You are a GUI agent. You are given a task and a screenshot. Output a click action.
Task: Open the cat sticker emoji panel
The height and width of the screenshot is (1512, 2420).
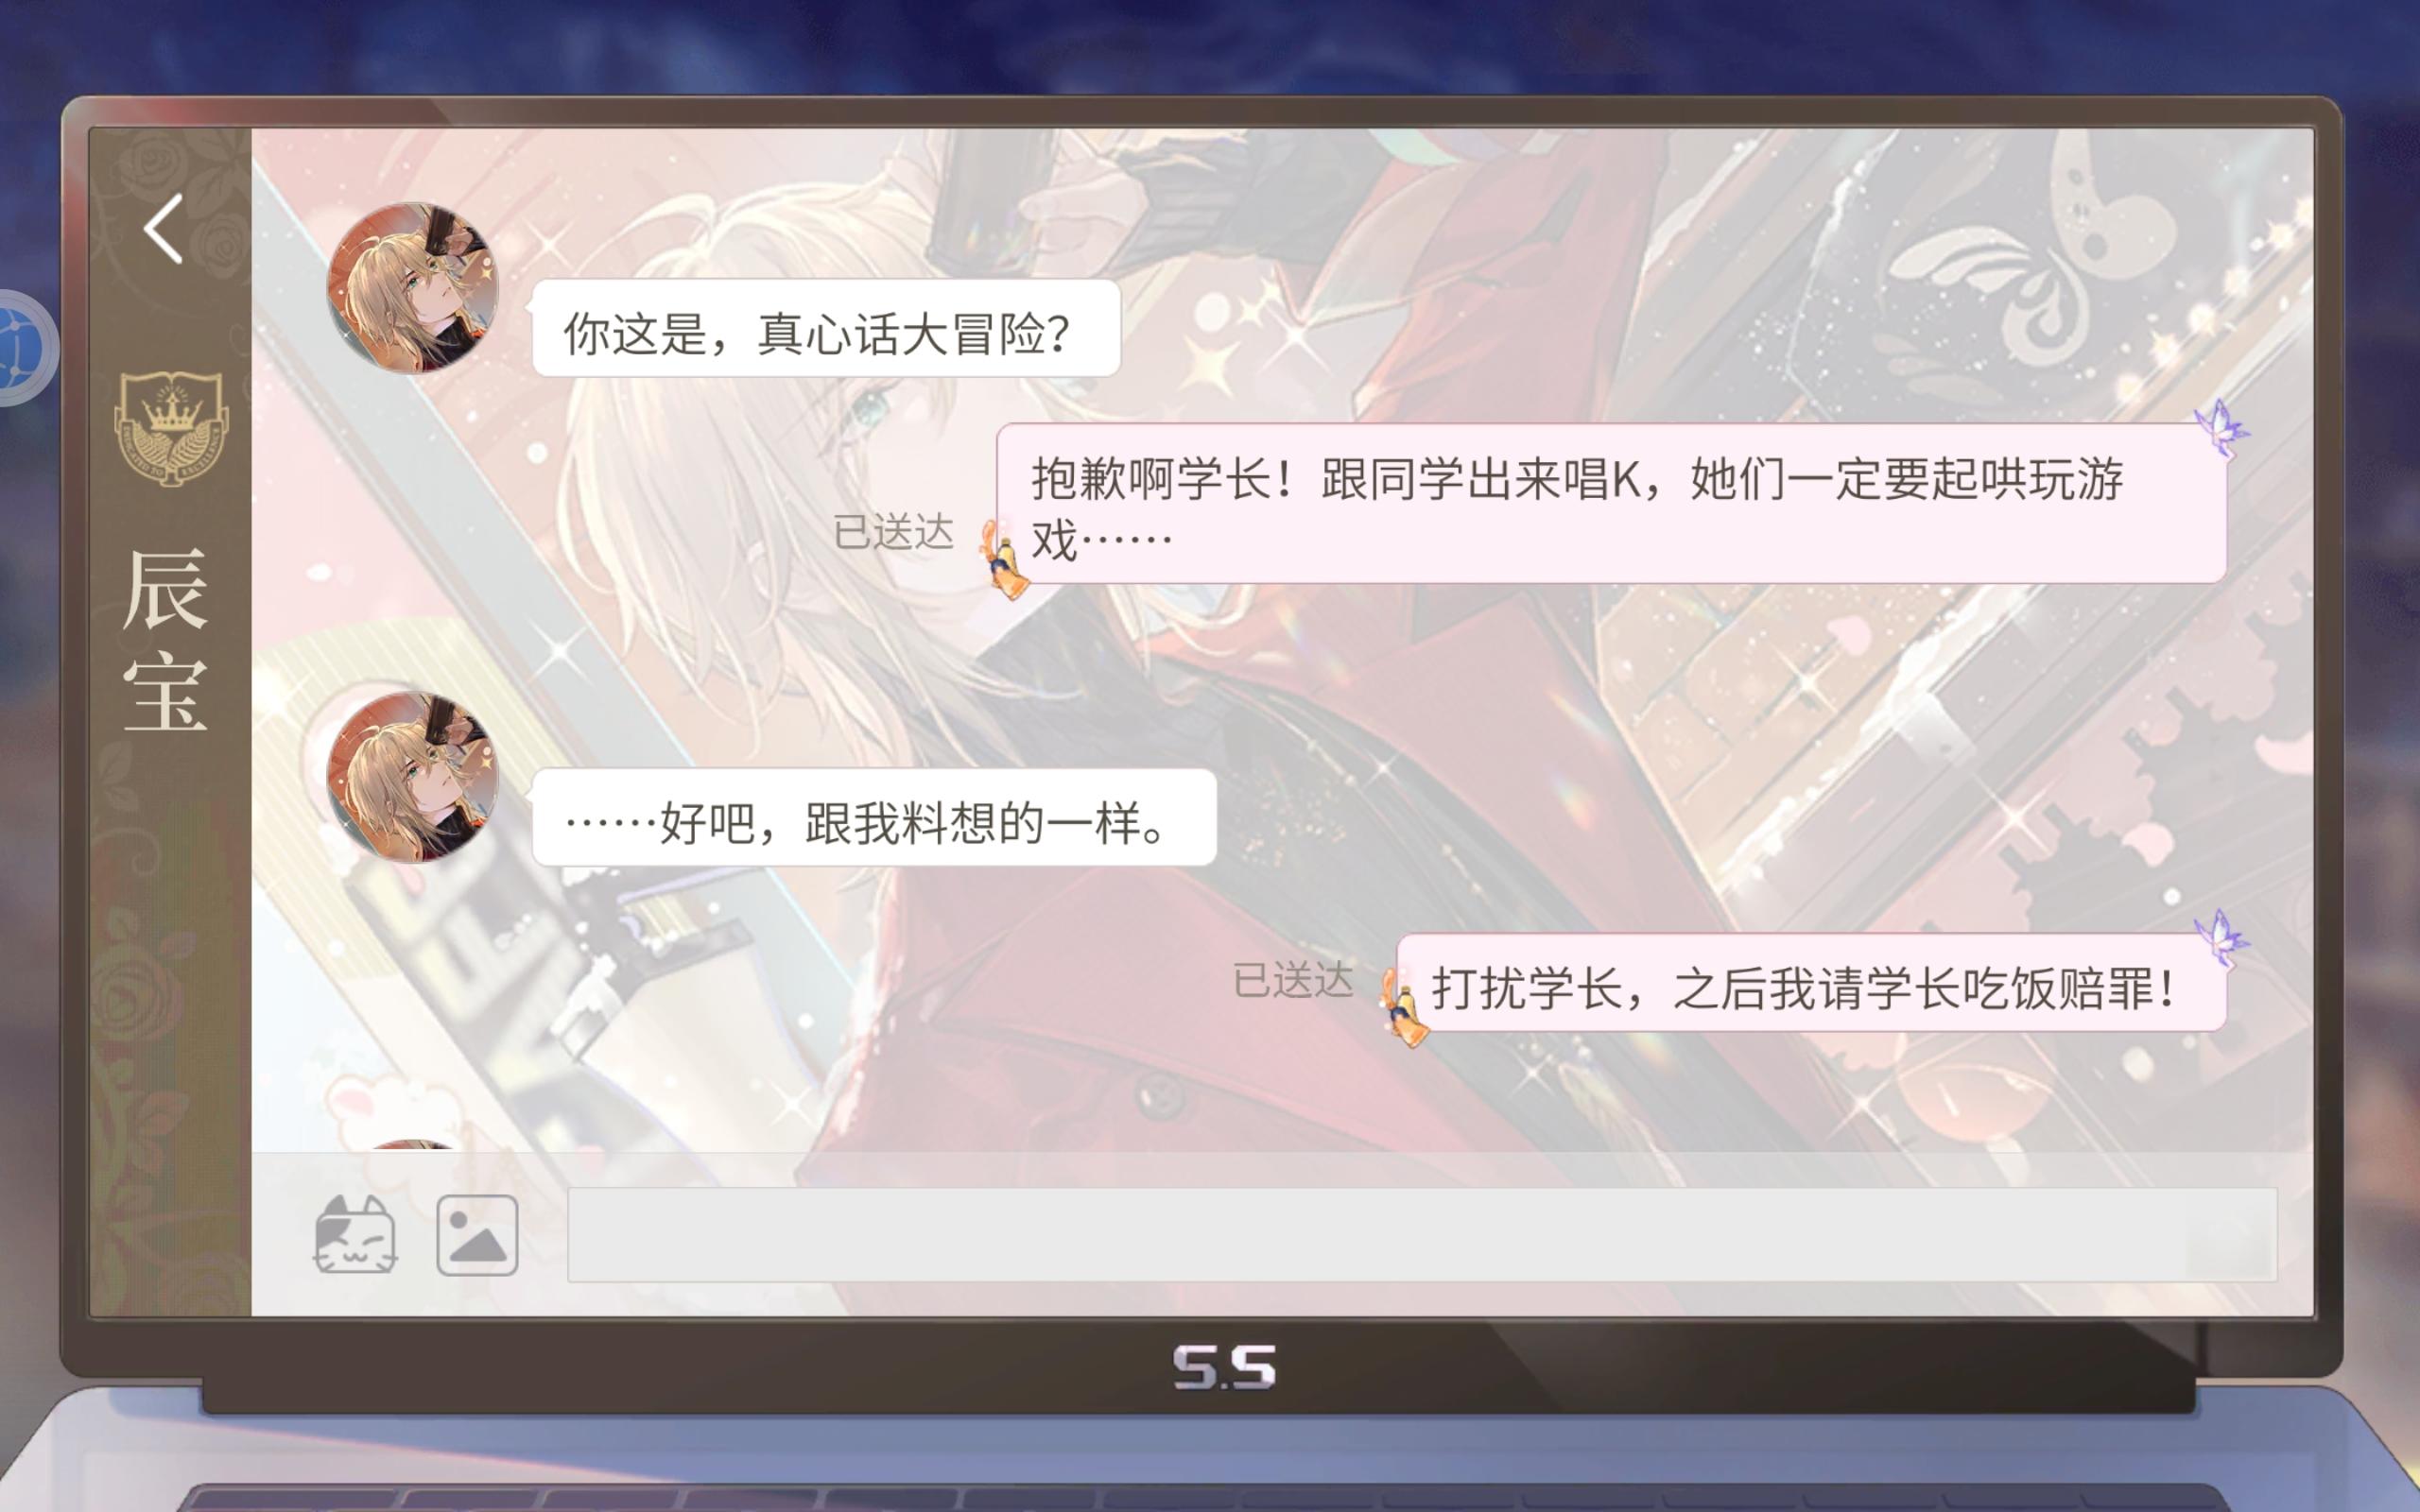point(355,1235)
